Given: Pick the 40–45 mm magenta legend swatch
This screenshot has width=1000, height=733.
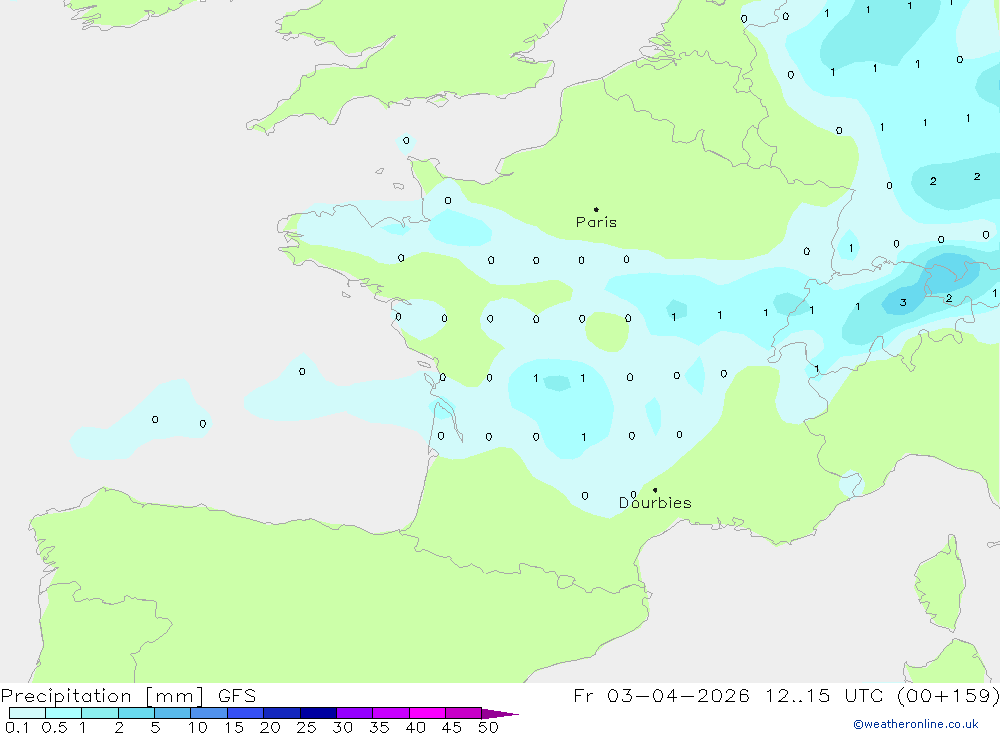Looking at the screenshot, I should point(427,713).
